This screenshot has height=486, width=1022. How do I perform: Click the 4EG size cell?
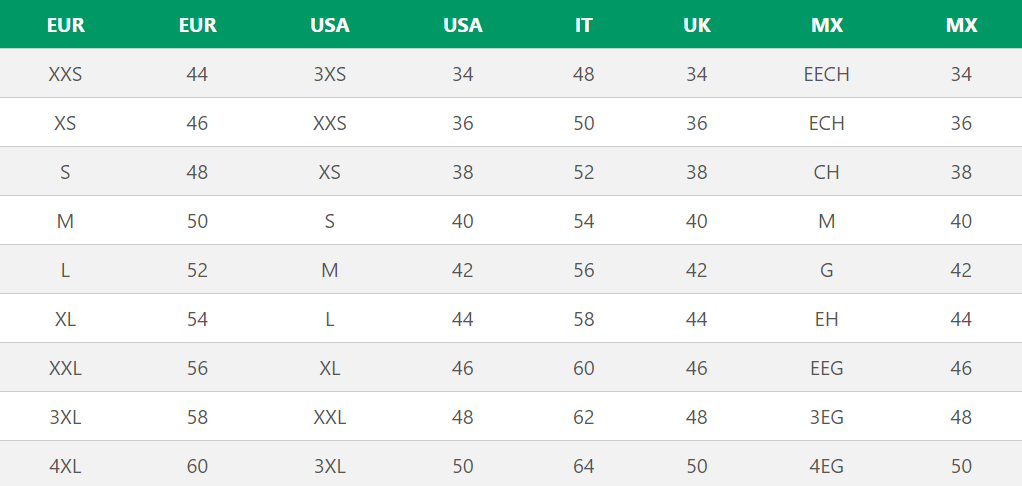[826, 466]
